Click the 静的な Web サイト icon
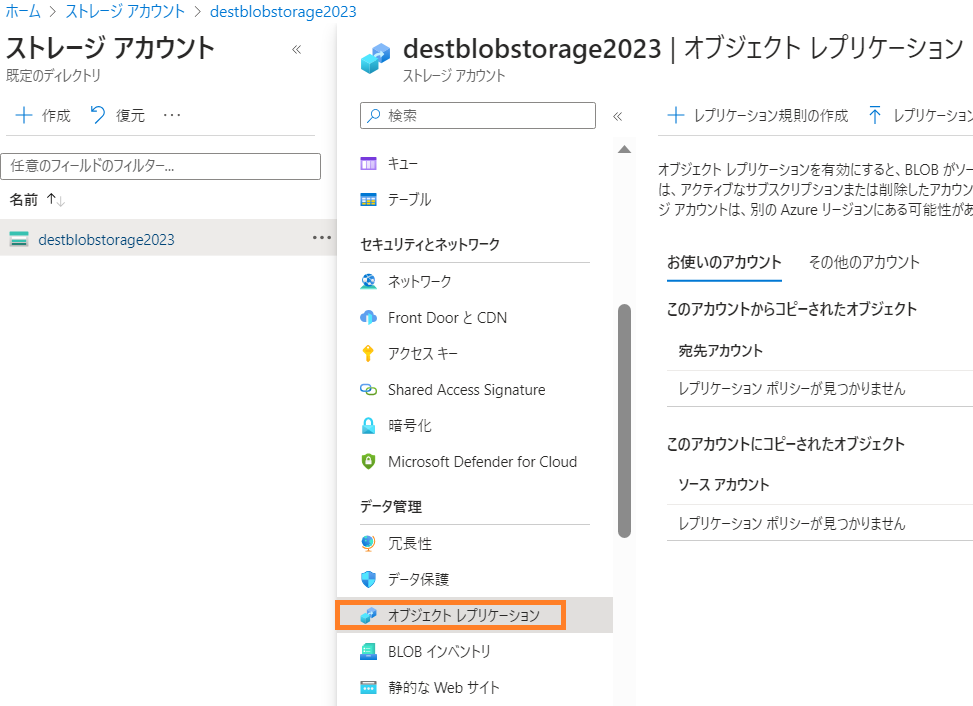This screenshot has width=973, height=706. (369, 687)
